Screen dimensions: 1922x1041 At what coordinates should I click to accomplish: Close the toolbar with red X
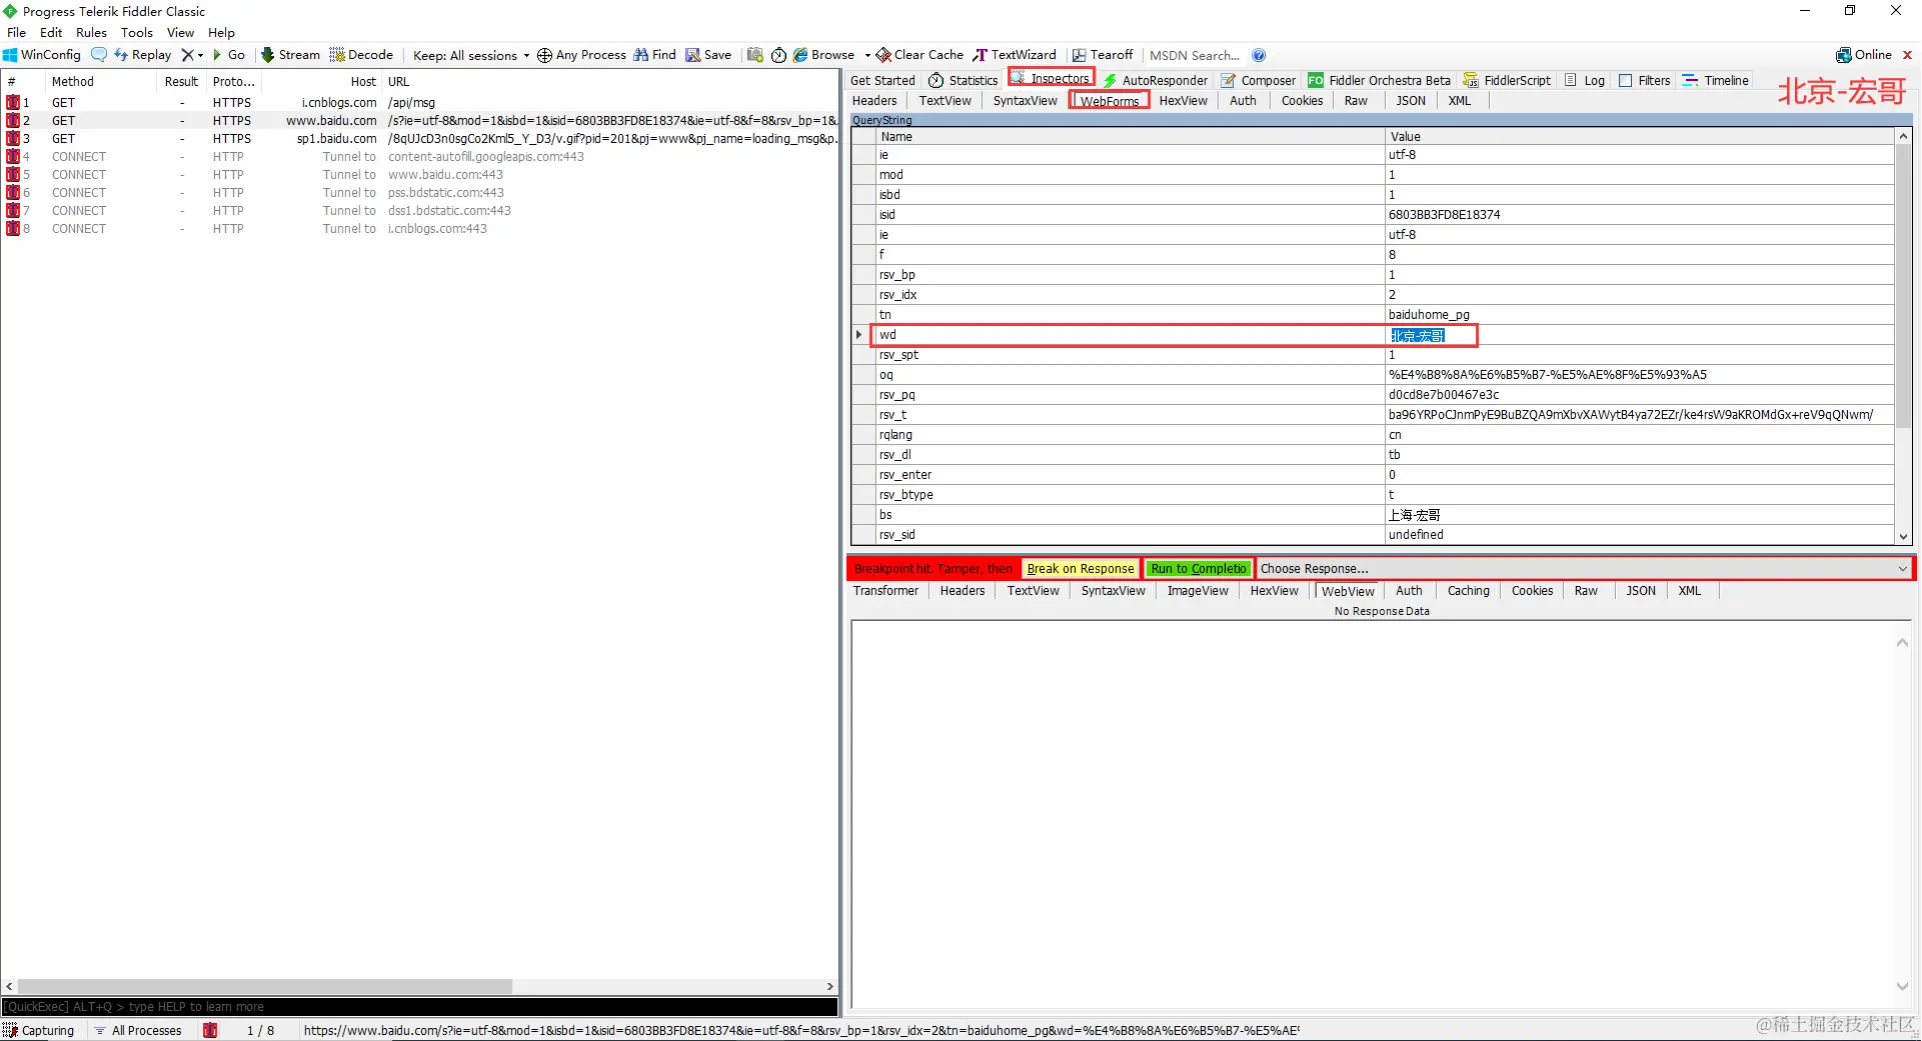(x=1907, y=55)
